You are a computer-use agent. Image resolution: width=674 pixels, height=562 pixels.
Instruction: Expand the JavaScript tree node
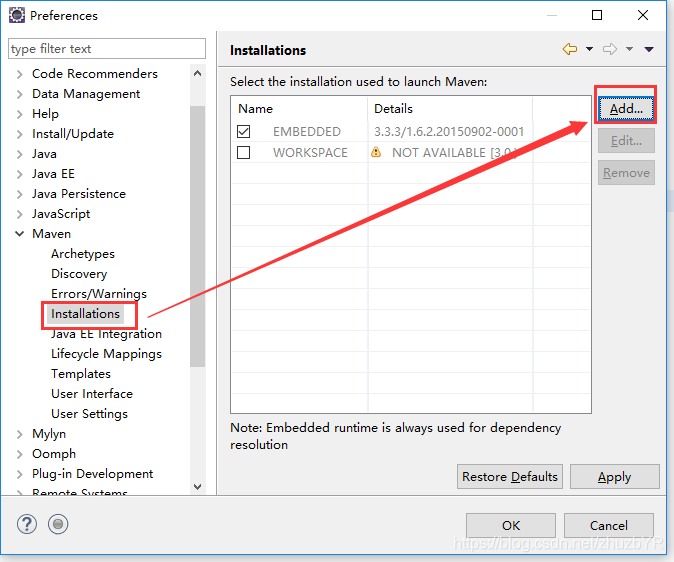coord(19,214)
